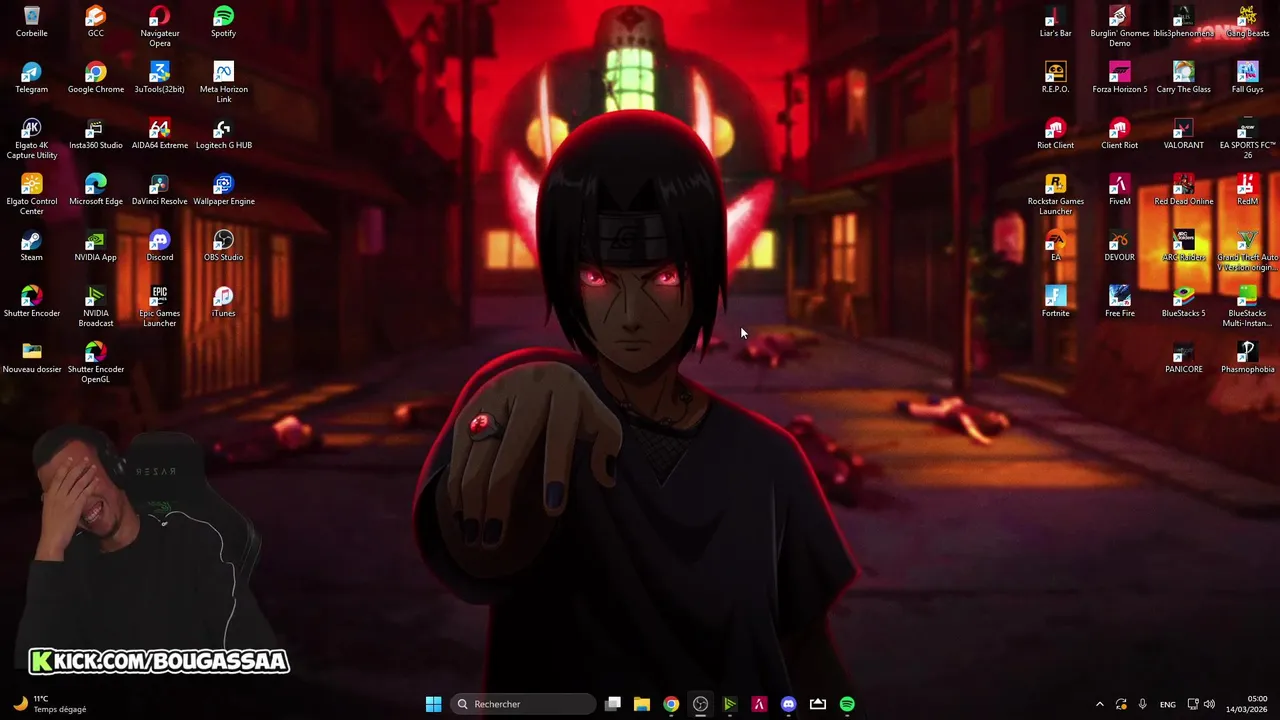Select the OBS Studio desktop icon
This screenshot has height=720, width=1280.
[x=224, y=246]
